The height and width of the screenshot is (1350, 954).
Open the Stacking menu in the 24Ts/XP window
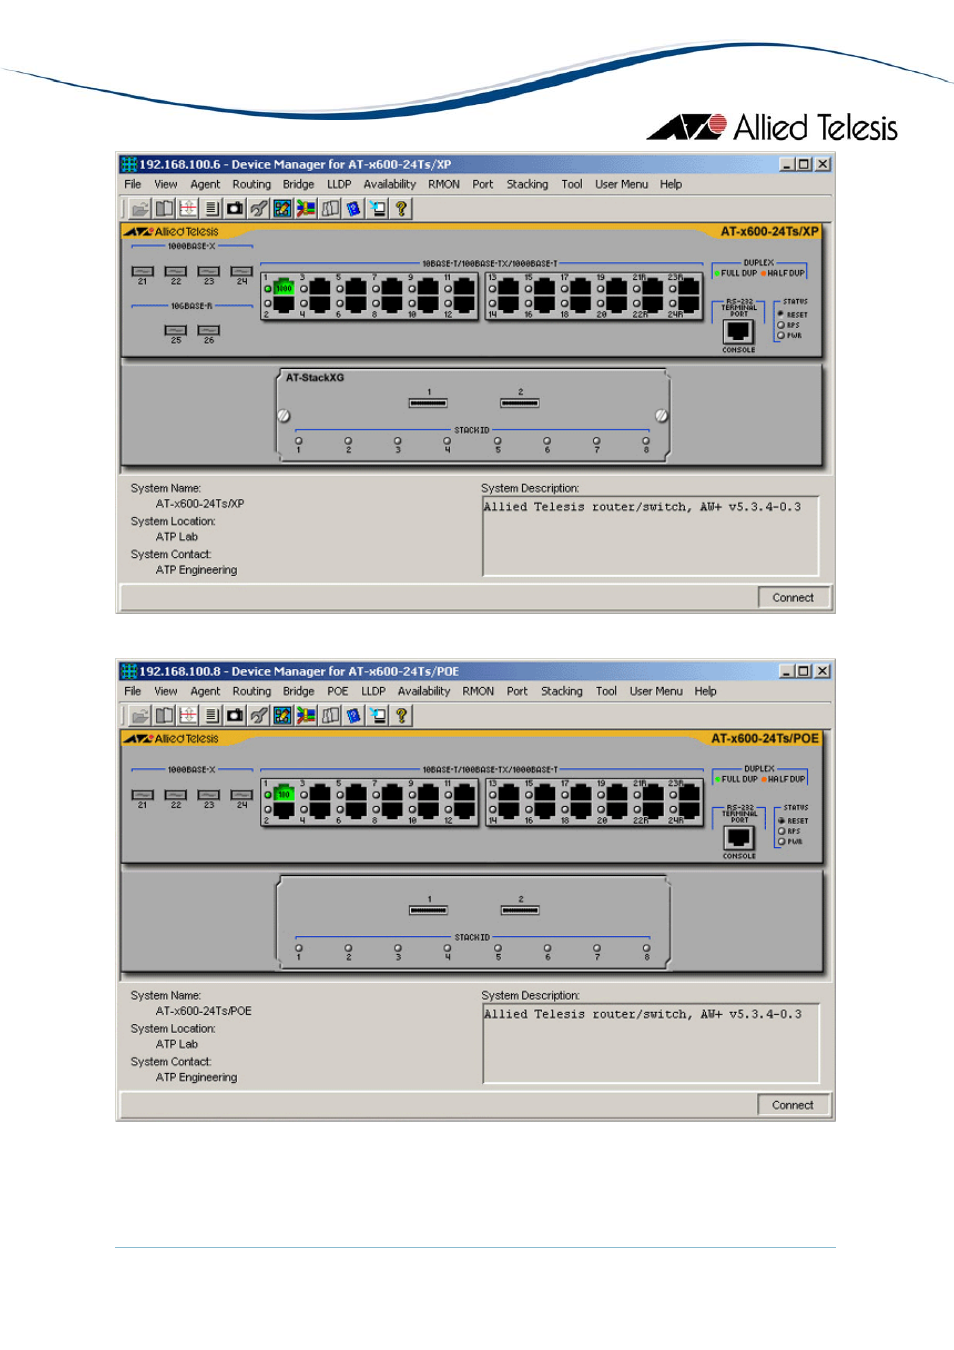(527, 184)
